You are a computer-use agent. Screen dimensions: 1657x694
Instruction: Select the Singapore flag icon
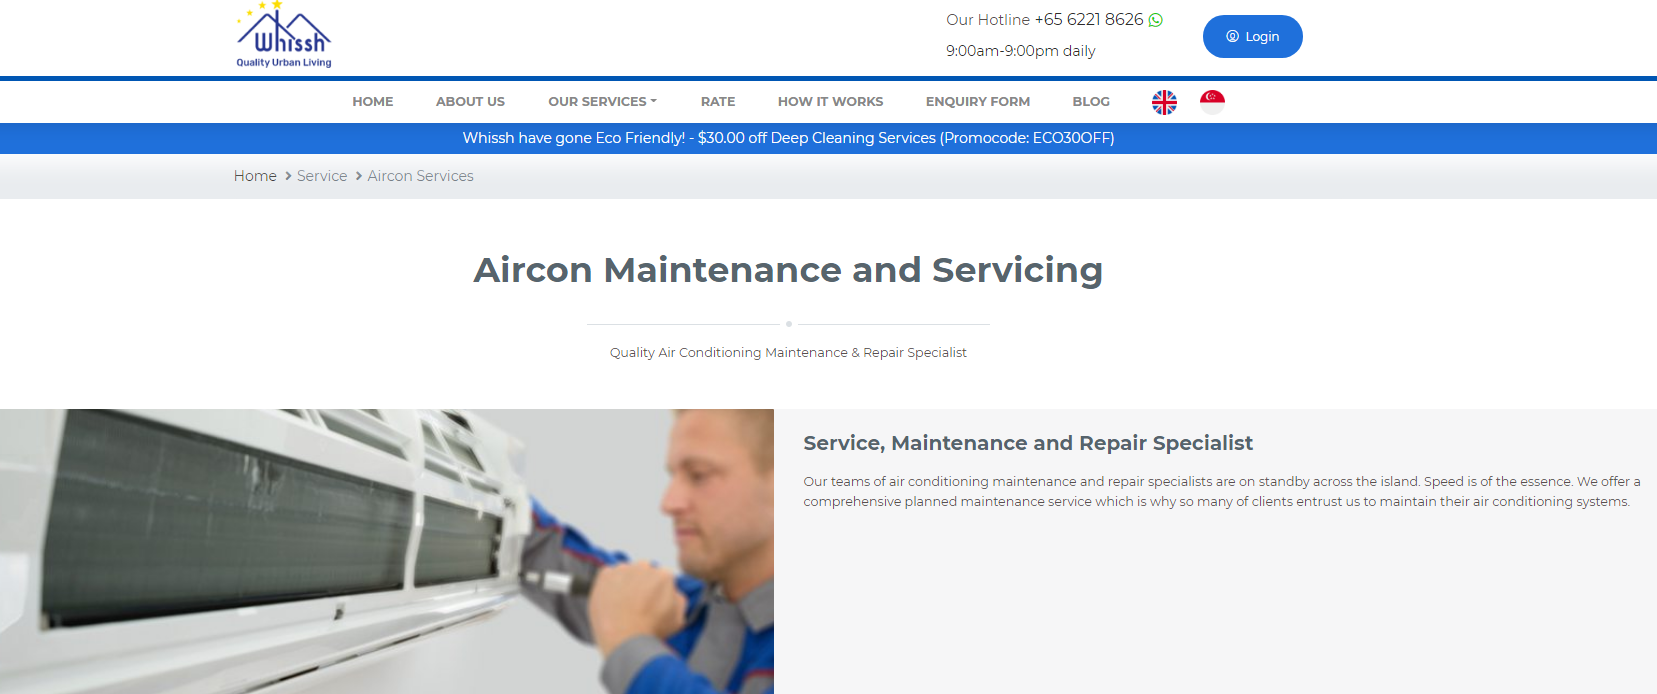[x=1212, y=102]
